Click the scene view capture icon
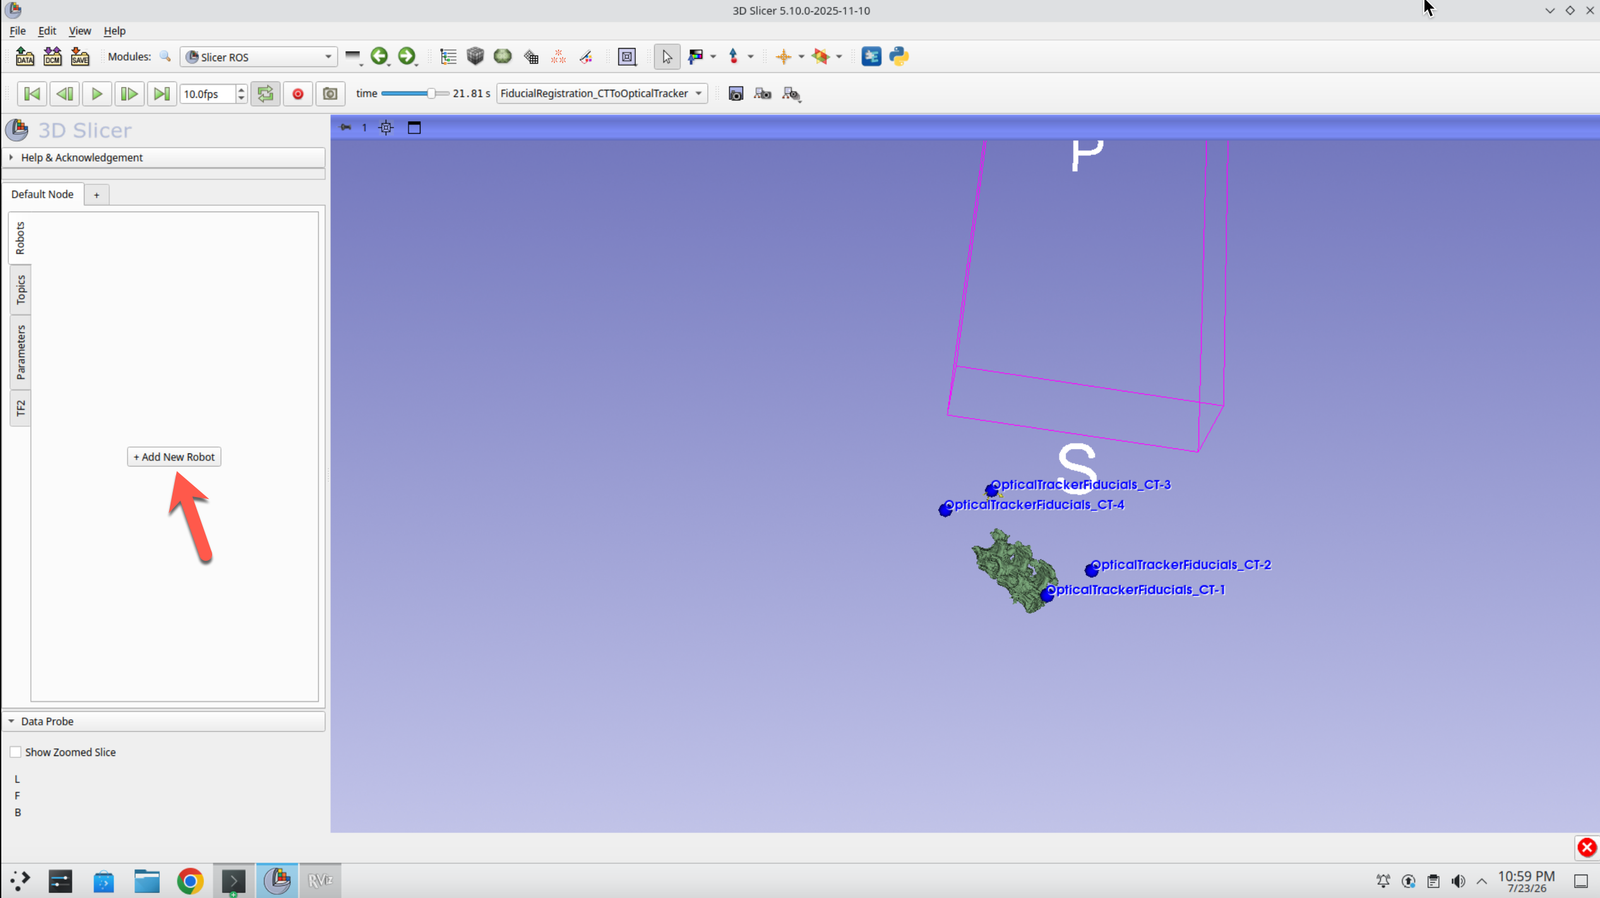Screen dimensions: 1600x898 click(763, 94)
